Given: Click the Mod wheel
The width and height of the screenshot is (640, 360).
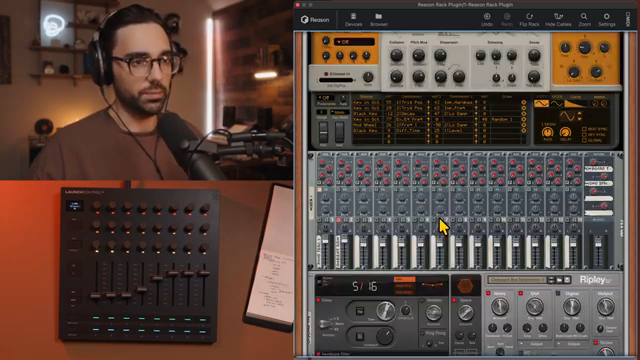Looking at the screenshot, I should (x=339, y=131).
